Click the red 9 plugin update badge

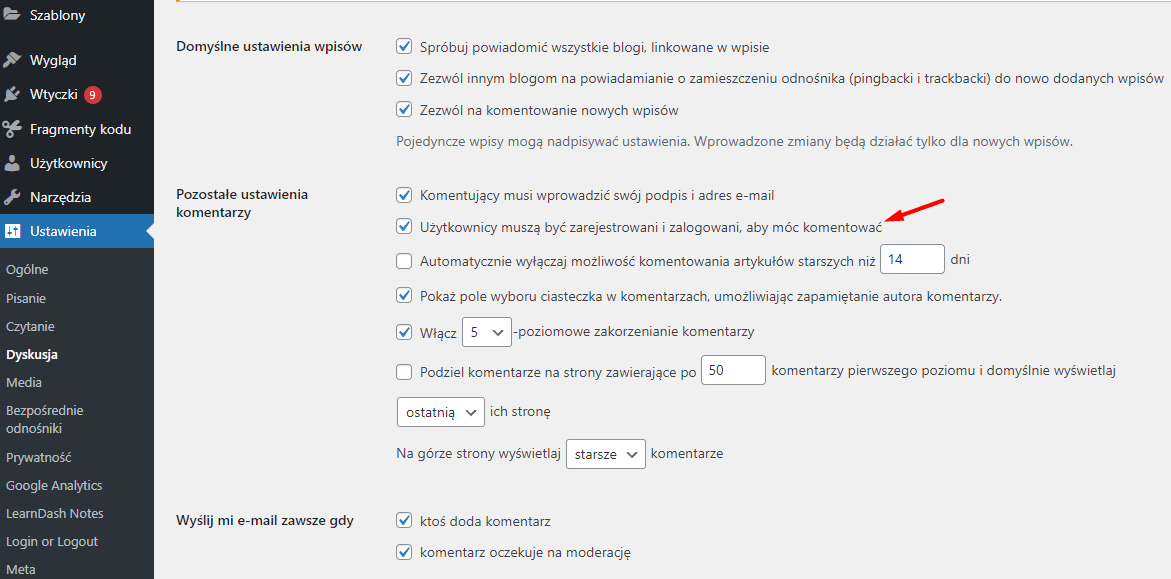click(93, 95)
